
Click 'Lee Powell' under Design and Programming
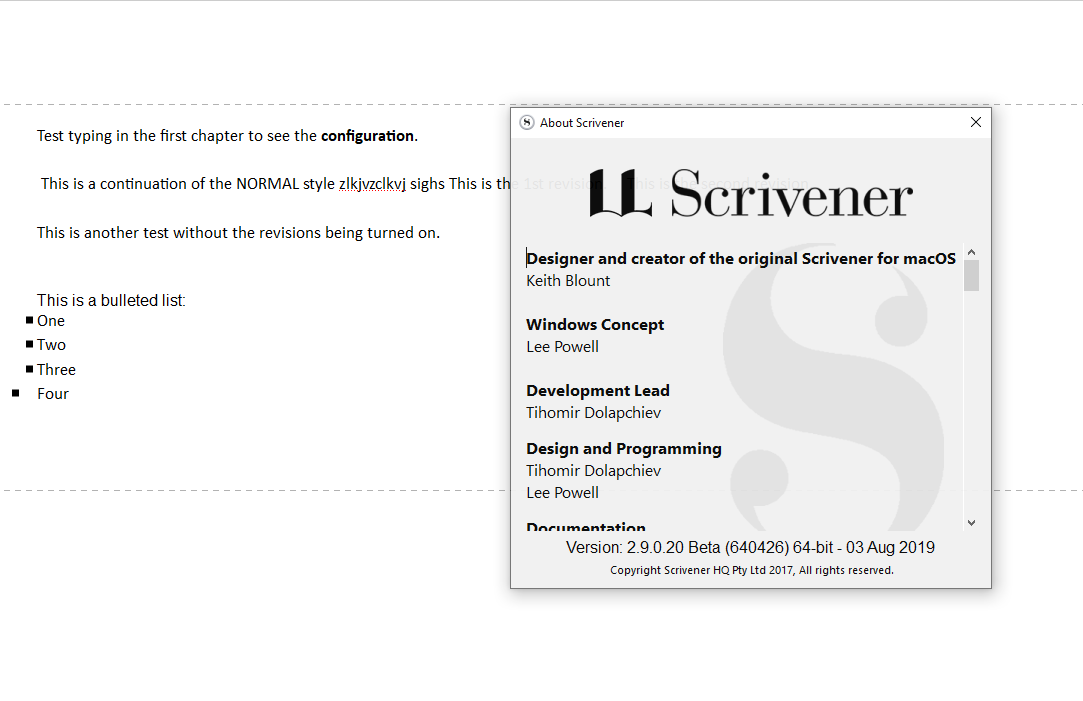tap(562, 492)
